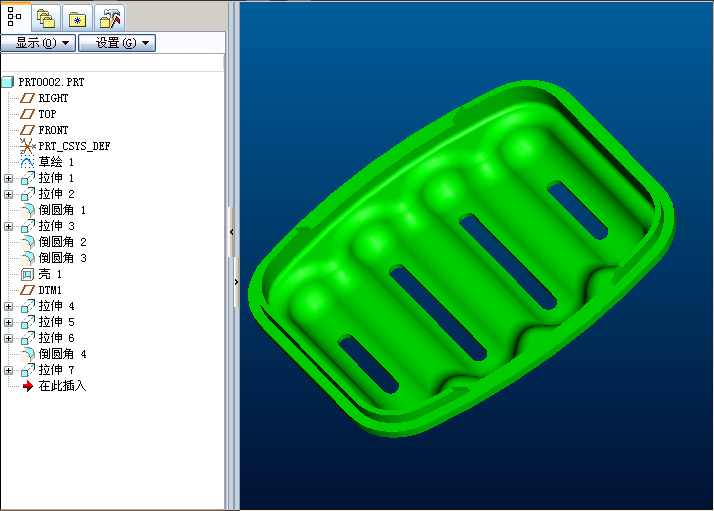Click the green soap dish model
This screenshot has height=511, width=714.
point(460,260)
